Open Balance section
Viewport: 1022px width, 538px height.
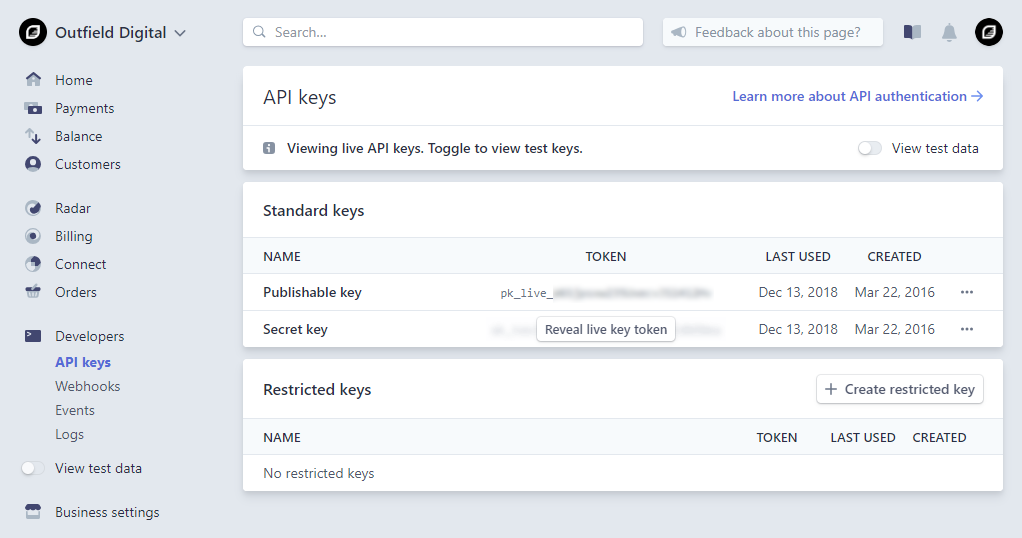tap(79, 136)
